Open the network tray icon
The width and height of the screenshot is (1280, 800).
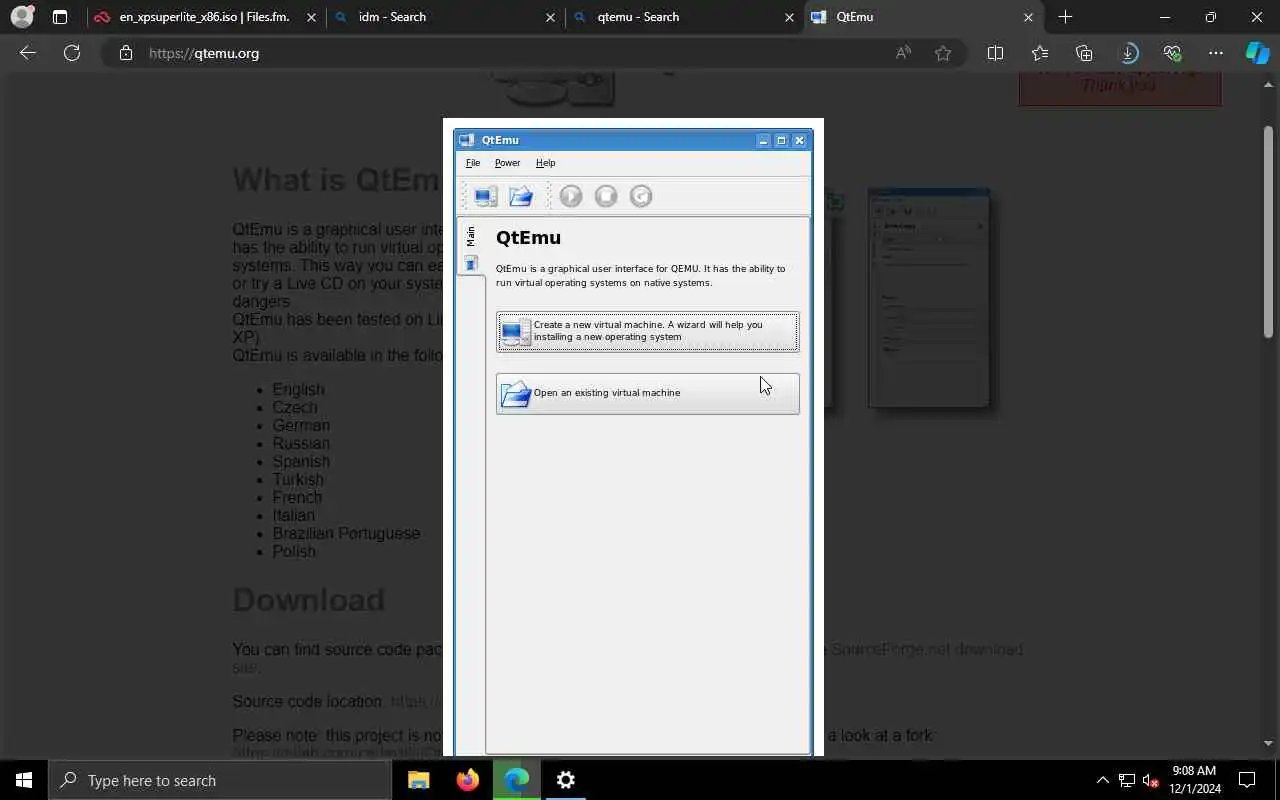(1127, 780)
